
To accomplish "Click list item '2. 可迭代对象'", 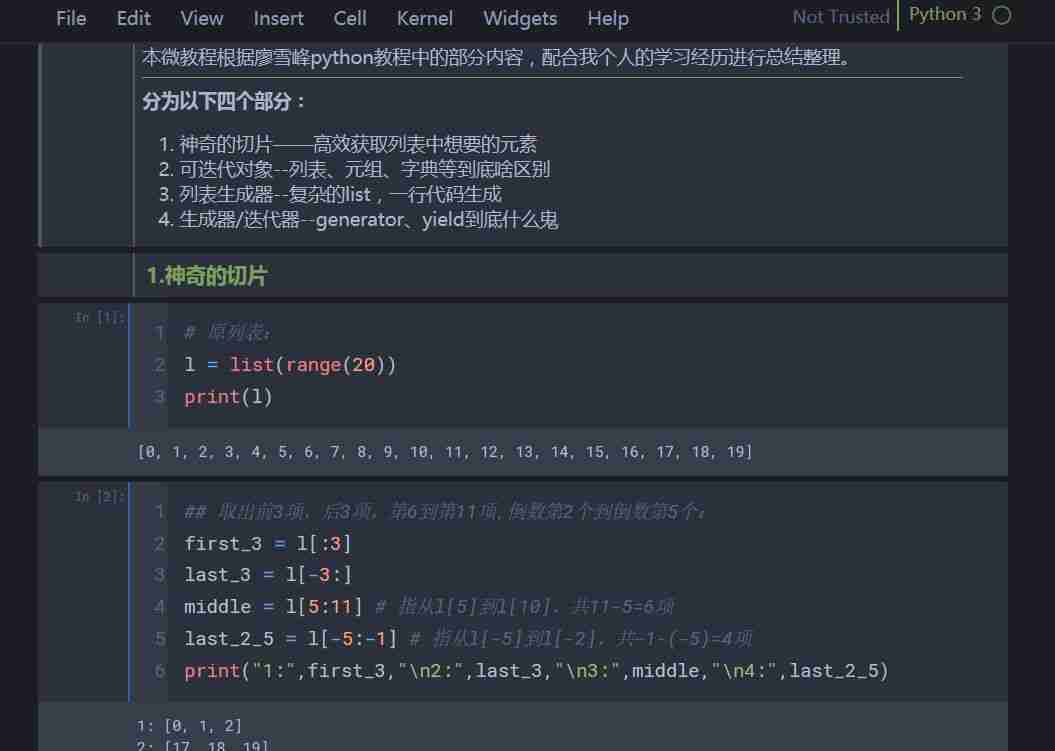I will click(355, 169).
